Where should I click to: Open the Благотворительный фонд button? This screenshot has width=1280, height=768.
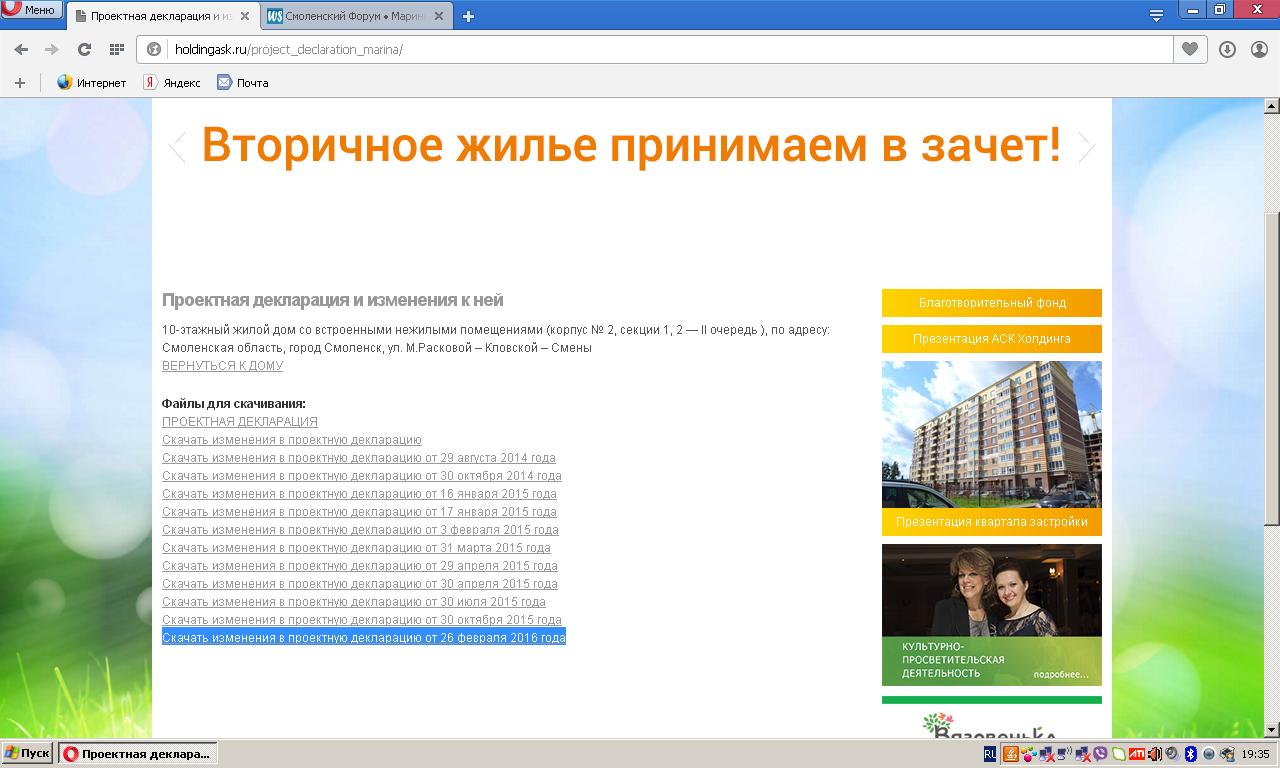(x=992, y=303)
